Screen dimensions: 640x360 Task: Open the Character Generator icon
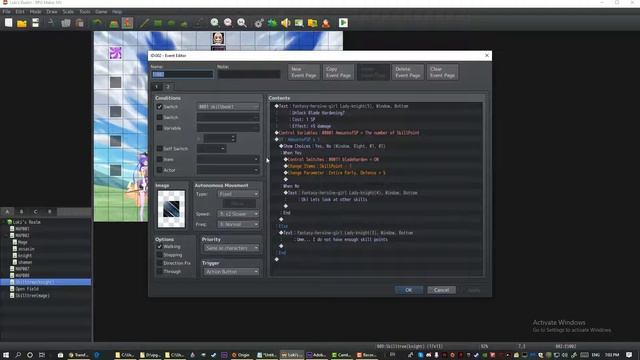point(326,23)
